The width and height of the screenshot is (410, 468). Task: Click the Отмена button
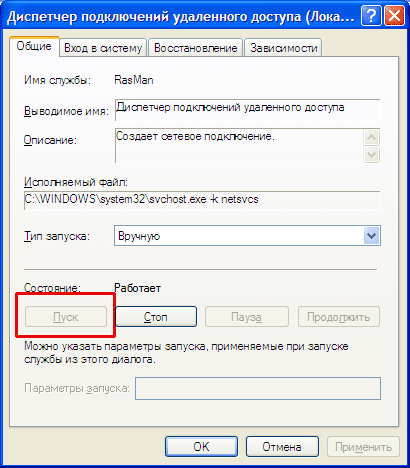pos(282,447)
